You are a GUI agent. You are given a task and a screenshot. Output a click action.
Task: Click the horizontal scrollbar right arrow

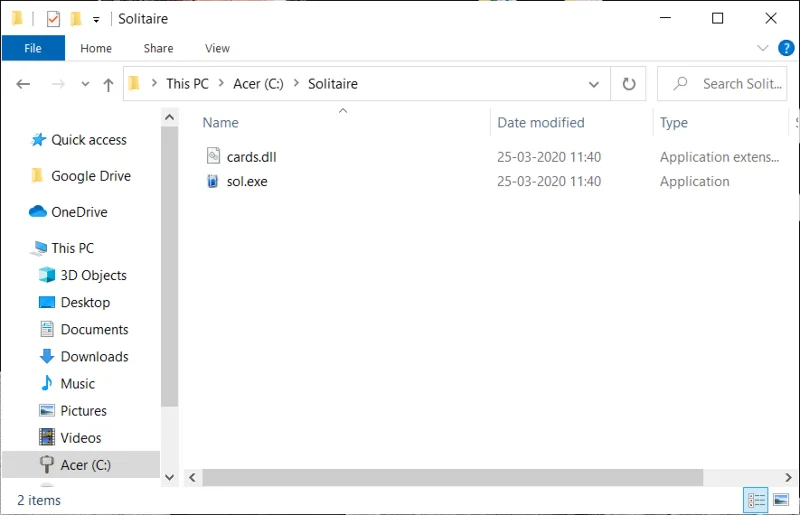coord(788,478)
